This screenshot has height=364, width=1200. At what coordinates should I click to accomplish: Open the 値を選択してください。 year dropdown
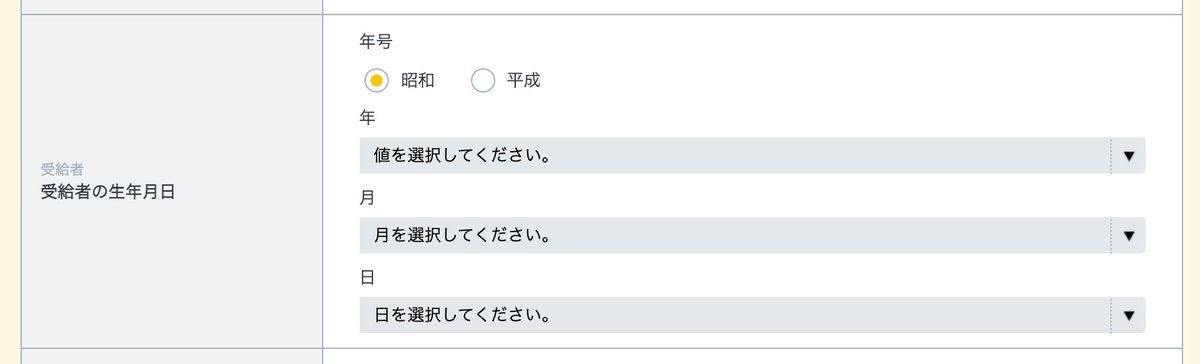click(752, 156)
